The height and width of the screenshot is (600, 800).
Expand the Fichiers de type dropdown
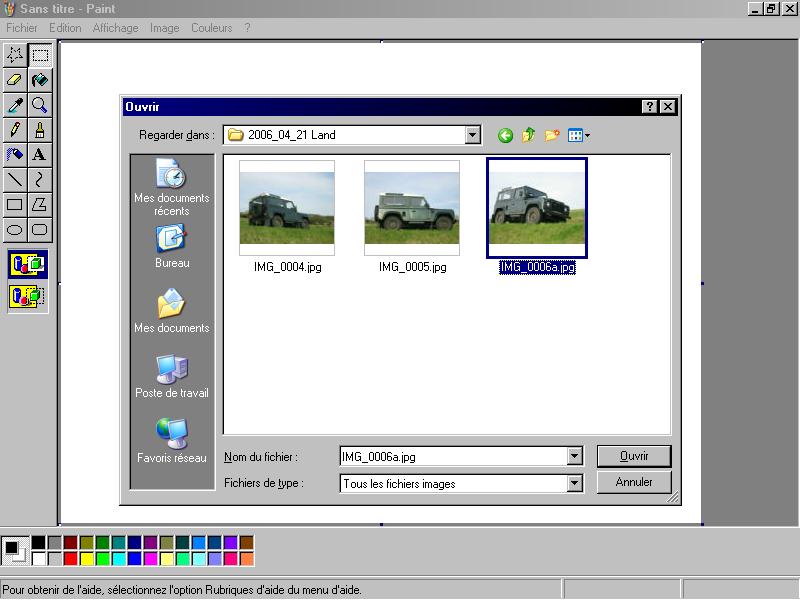574,484
